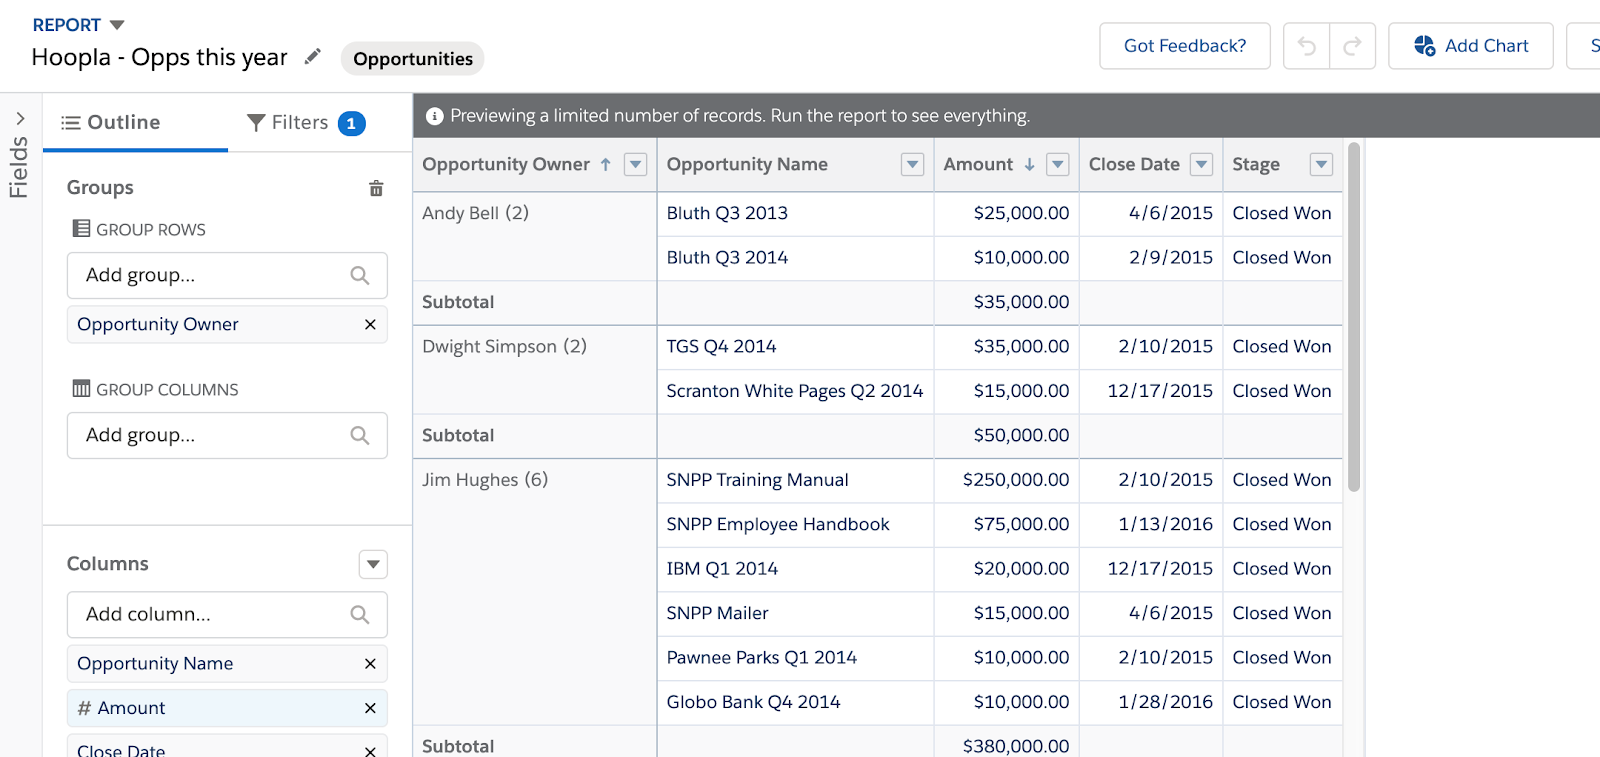Open Pawnee Parks Q1 2014 opportunity
The image size is (1600, 757).
(762, 658)
